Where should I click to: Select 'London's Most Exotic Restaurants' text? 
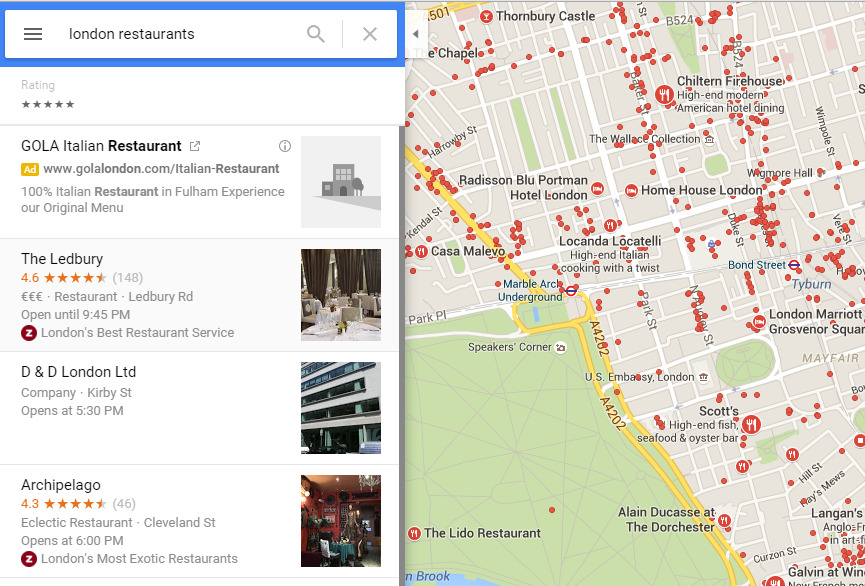click(139, 559)
